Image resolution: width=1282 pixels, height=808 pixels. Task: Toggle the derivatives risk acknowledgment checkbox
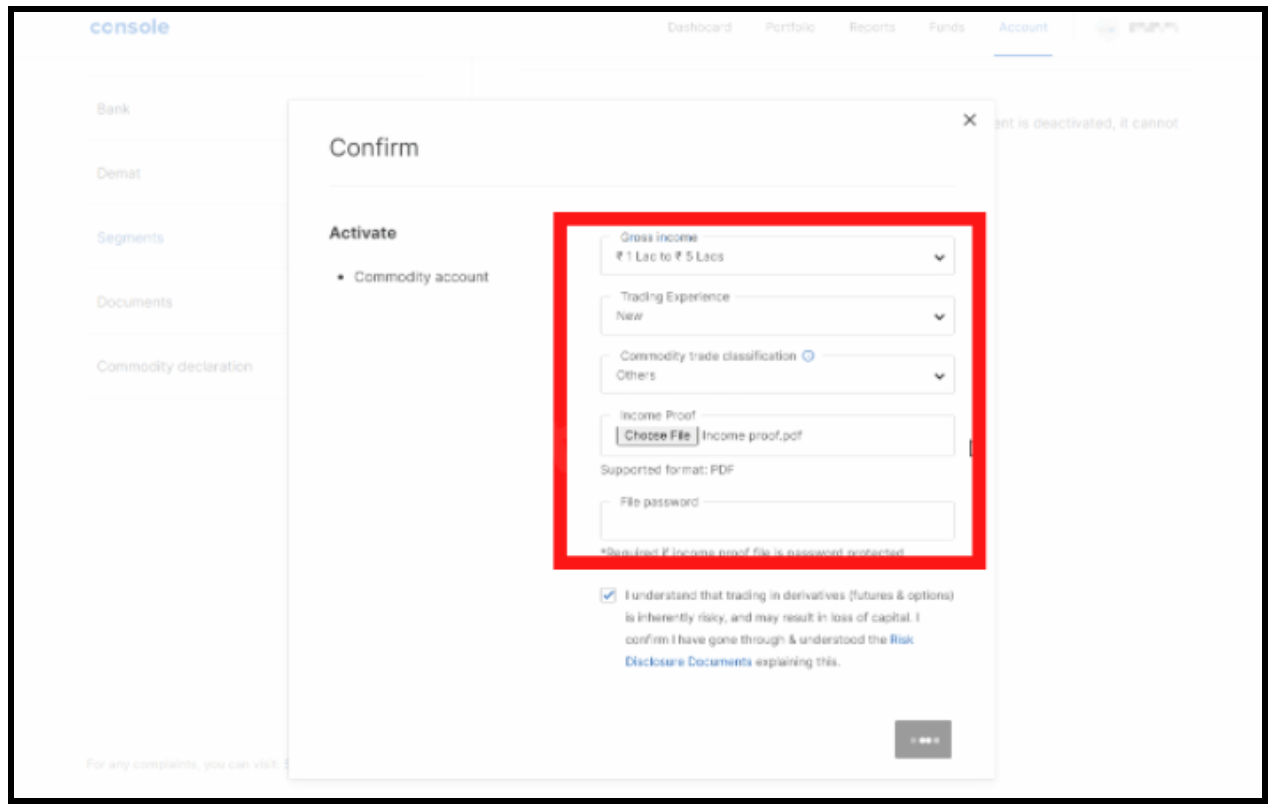pos(609,595)
